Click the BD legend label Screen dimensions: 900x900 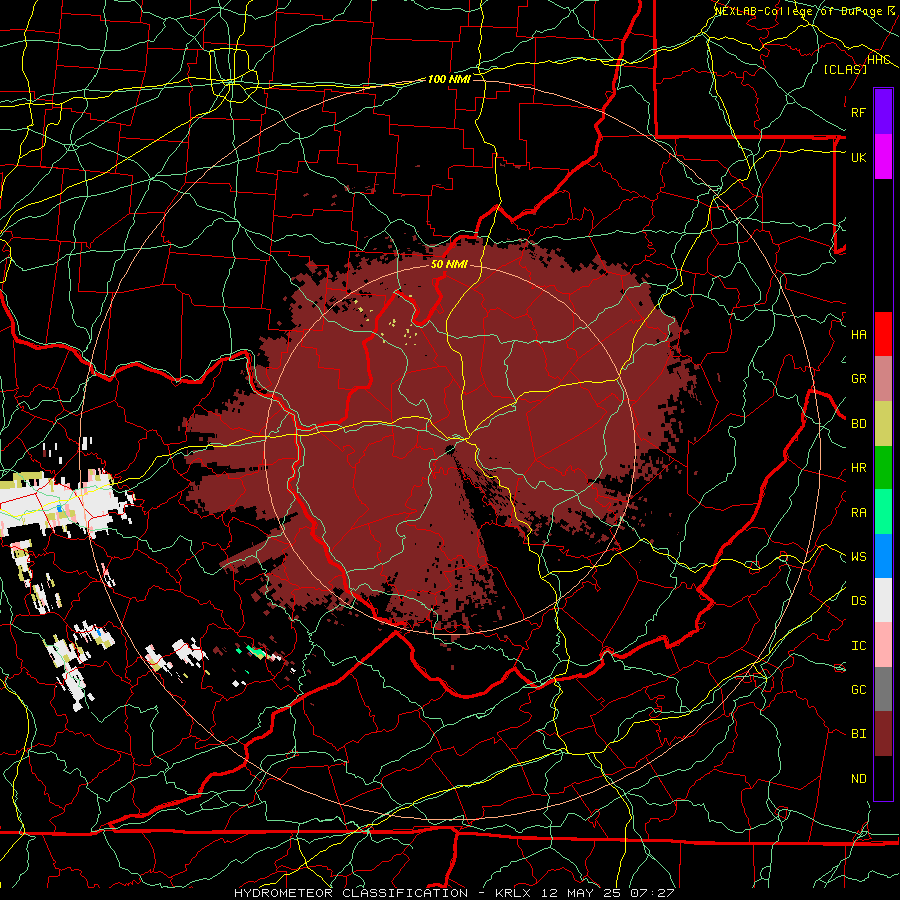tap(858, 424)
